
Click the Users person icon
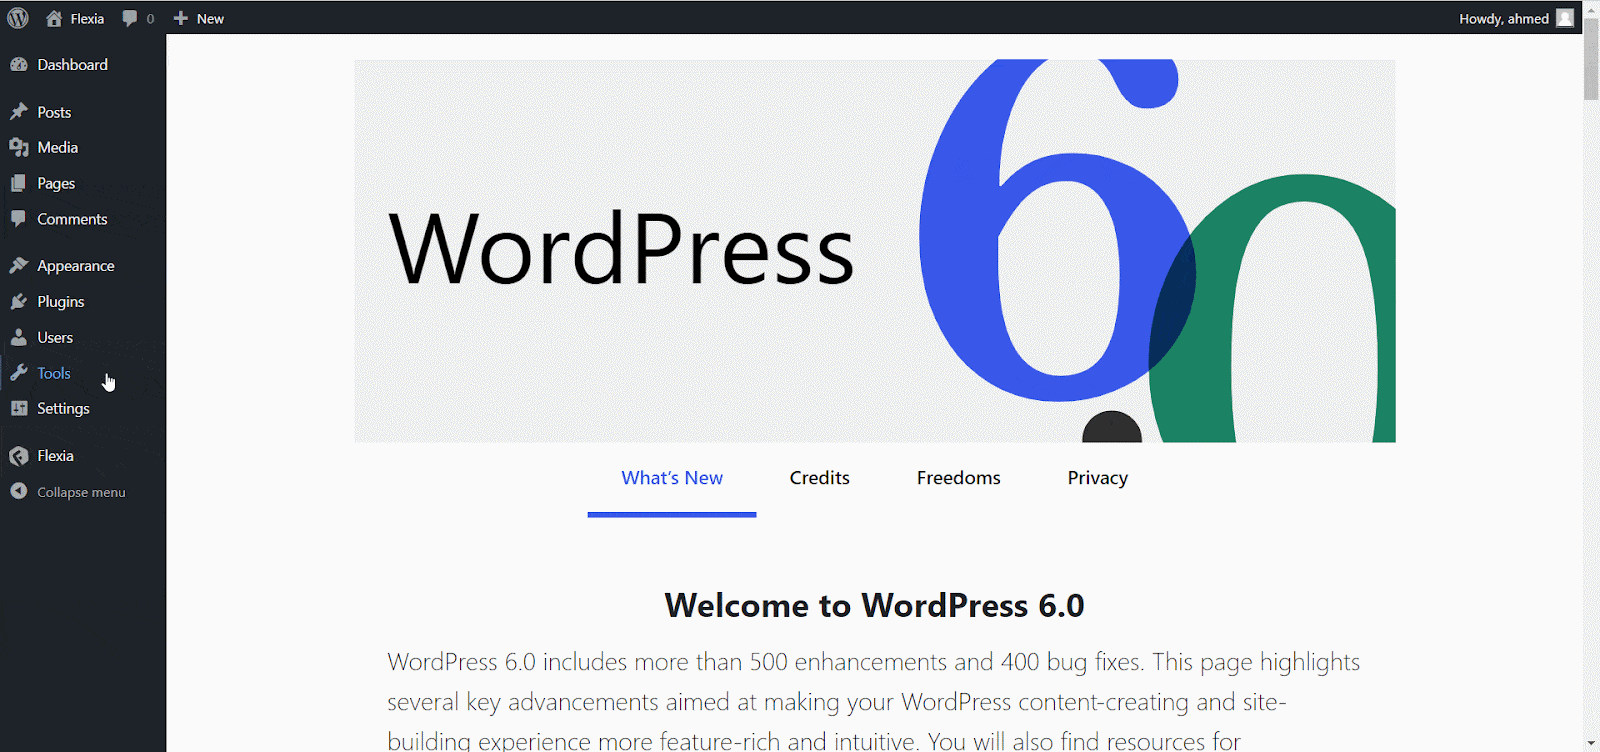tap(18, 337)
